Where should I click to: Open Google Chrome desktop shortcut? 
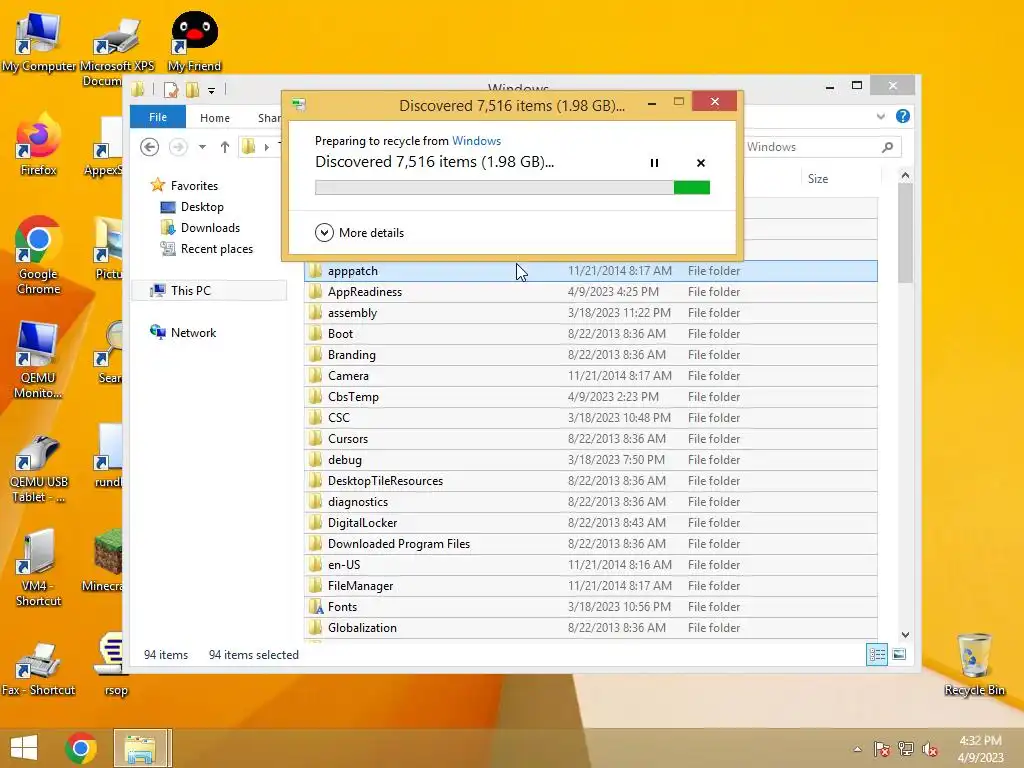click(39, 255)
